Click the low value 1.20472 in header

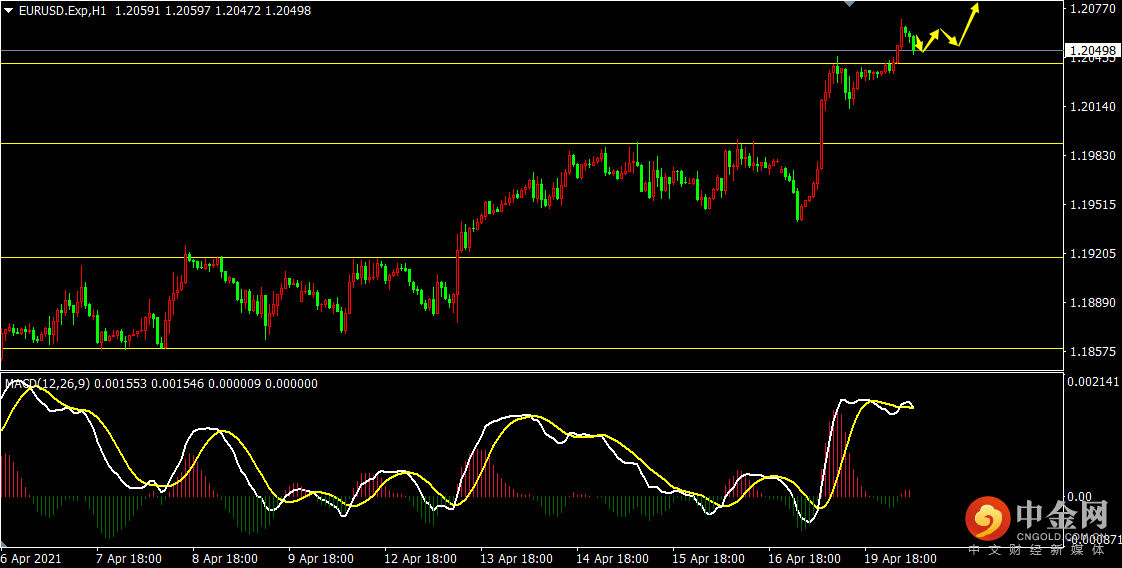[x=238, y=11]
